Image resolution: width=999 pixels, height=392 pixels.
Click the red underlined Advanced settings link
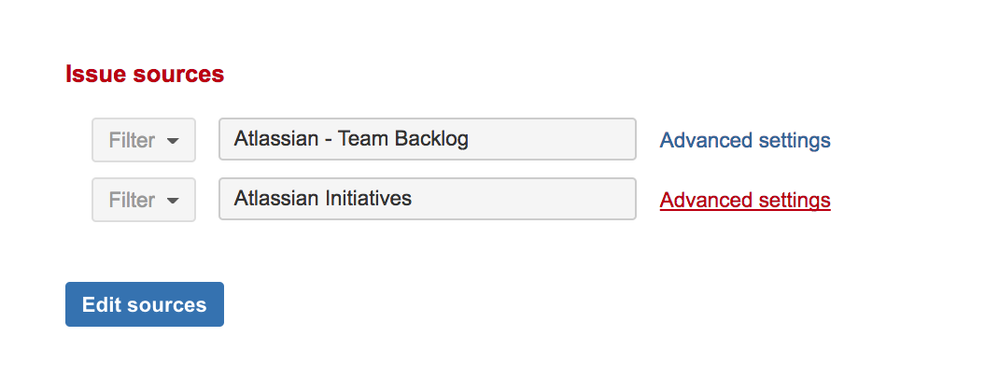tap(745, 200)
